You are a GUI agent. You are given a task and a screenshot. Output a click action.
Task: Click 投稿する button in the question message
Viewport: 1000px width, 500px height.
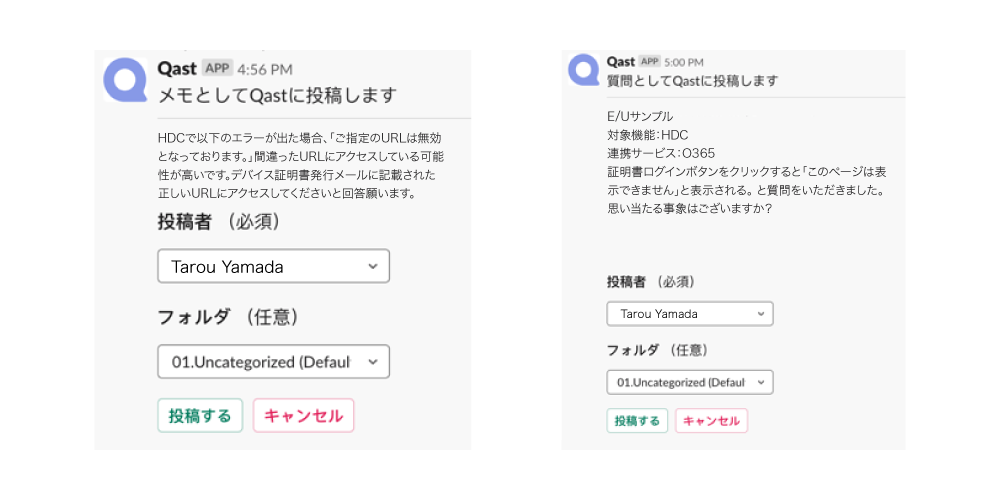[637, 421]
